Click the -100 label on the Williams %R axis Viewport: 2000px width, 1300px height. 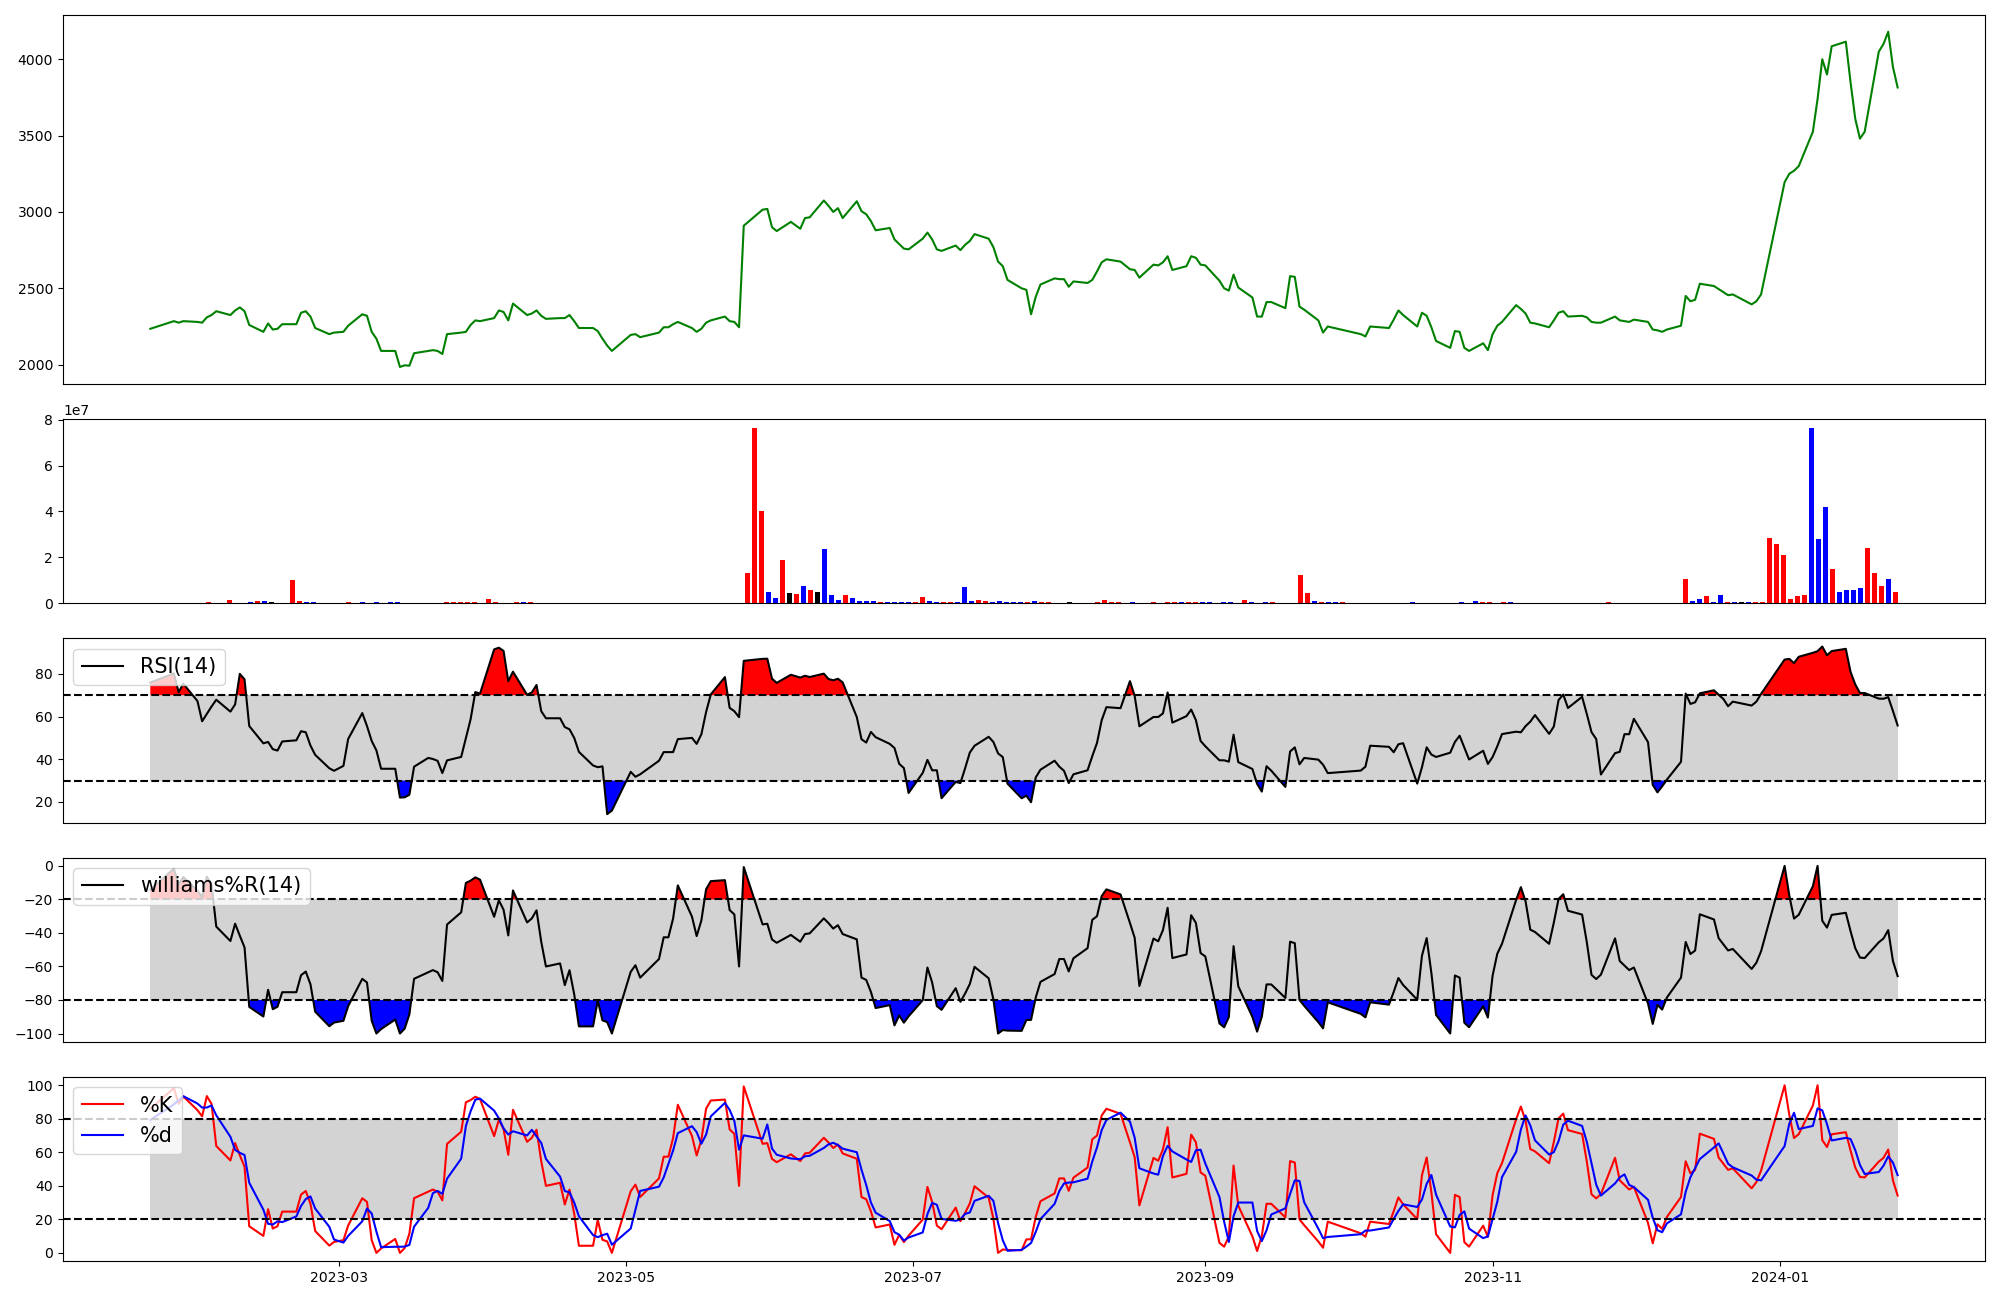click(x=34, y=1034)
